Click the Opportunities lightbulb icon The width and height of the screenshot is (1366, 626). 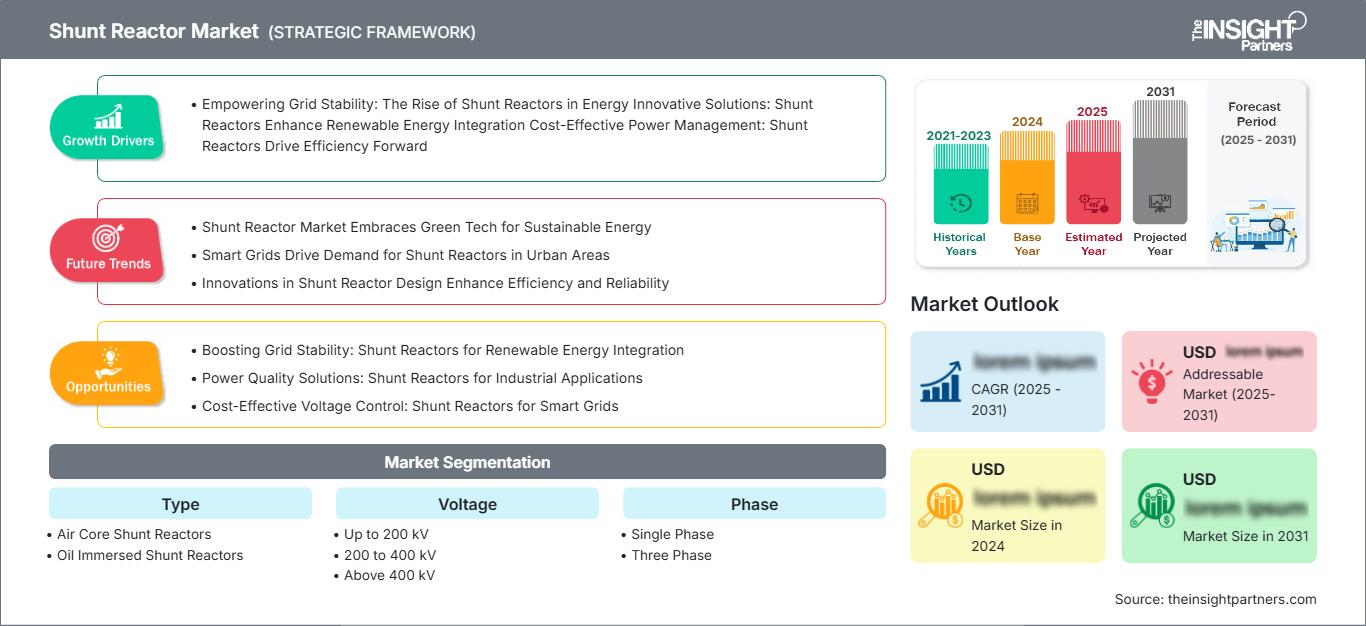108,361
